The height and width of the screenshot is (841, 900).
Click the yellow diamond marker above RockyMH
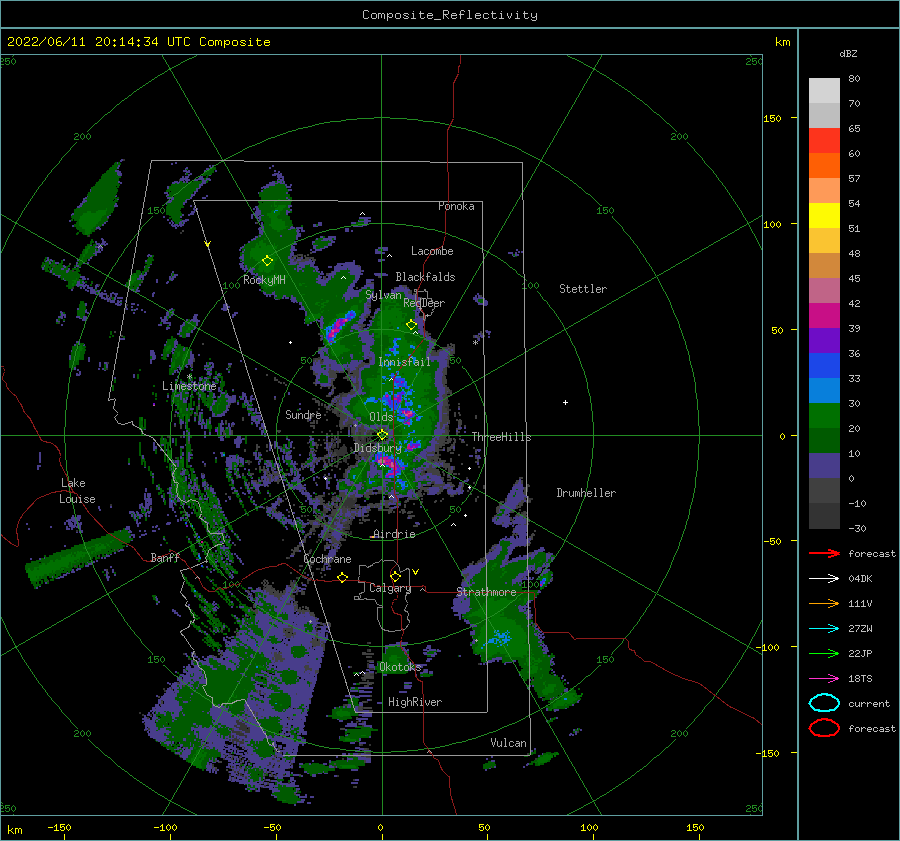tap(267, 261)
